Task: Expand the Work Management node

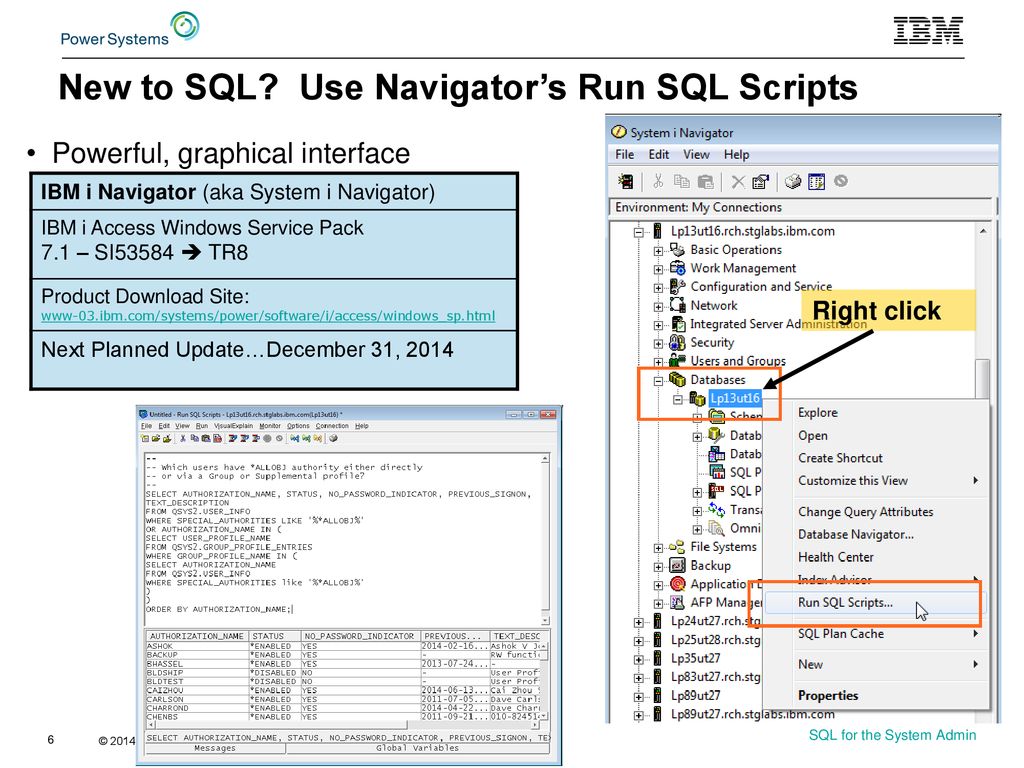Action: [x=658, y=269]
